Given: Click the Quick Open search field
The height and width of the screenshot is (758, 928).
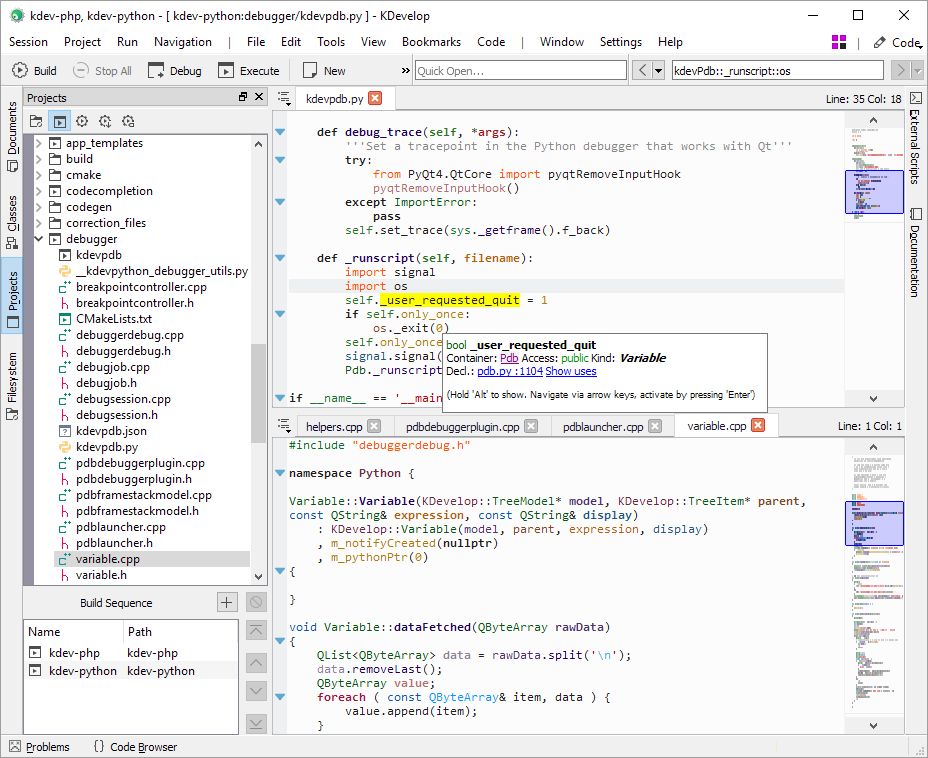Looking at the screenshot, I should (519, 71).
